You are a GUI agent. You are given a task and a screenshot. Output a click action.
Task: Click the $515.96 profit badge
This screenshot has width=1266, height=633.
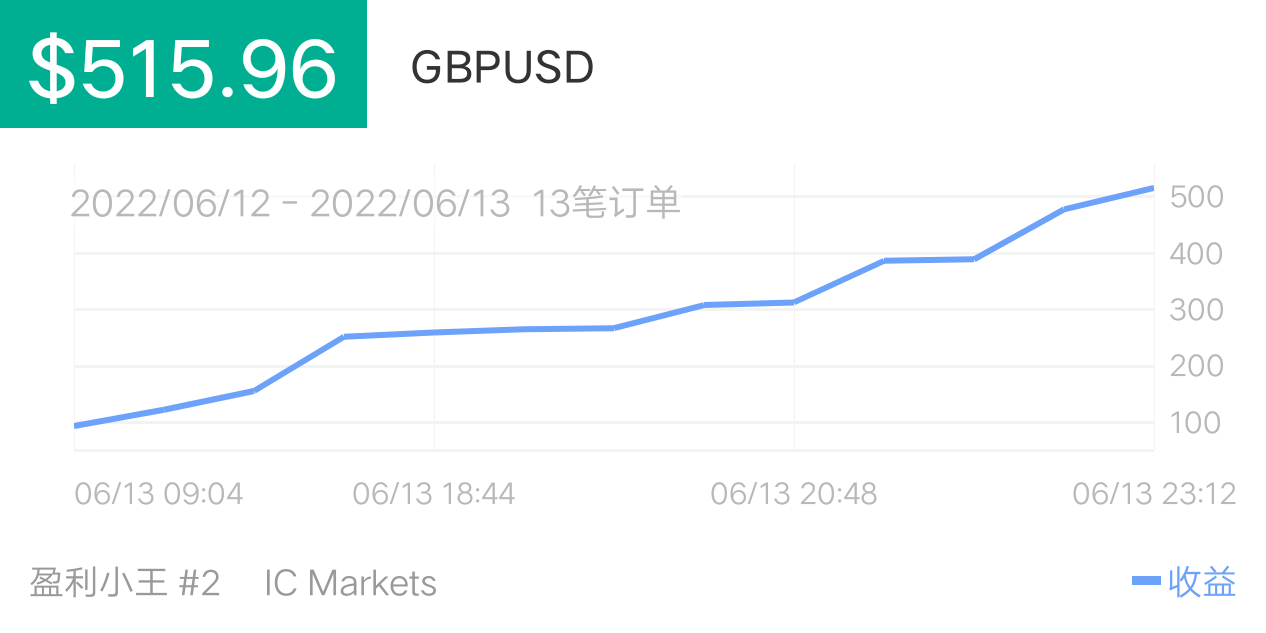[183, 64]
